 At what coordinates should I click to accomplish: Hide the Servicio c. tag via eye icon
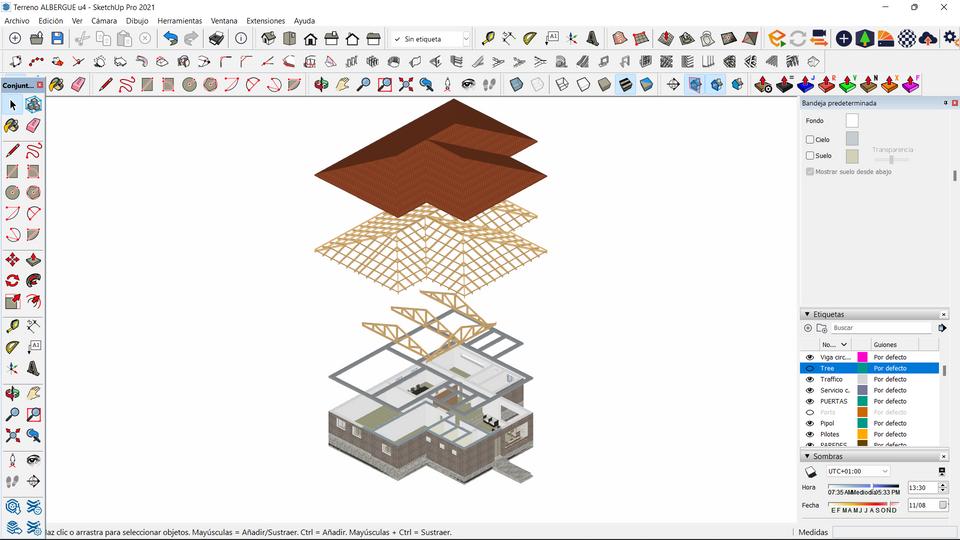pyautogui.click(x=809, y=390)
